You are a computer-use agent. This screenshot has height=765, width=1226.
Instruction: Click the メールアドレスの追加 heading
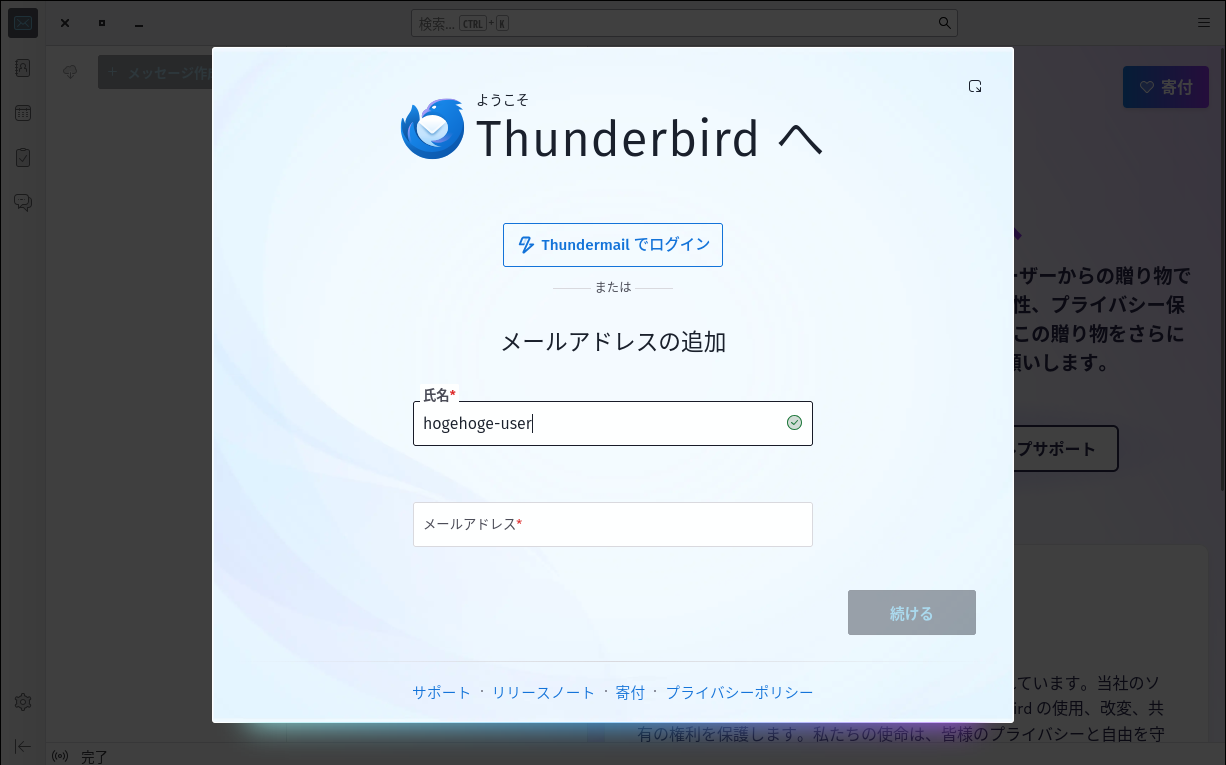613,342
